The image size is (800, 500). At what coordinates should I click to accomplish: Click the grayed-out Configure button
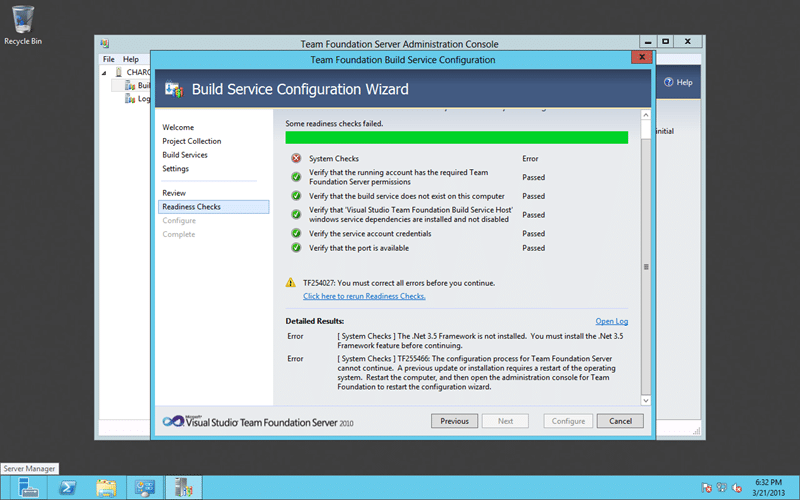pyautogui.click(x=568, y=421)
